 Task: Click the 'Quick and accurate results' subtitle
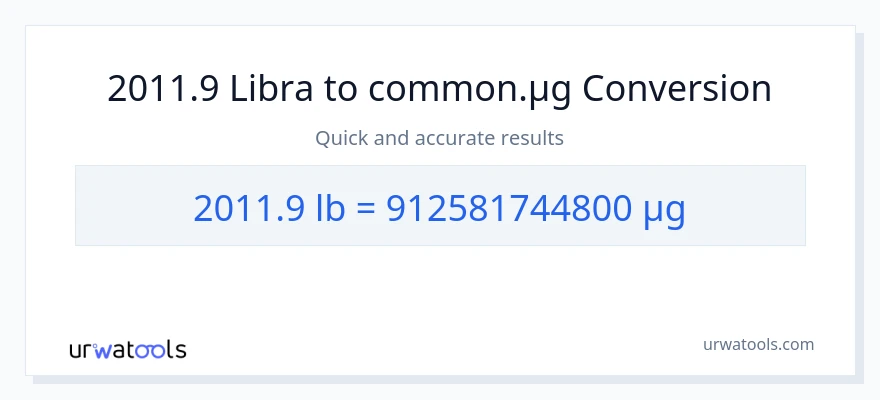coord(439,138)
